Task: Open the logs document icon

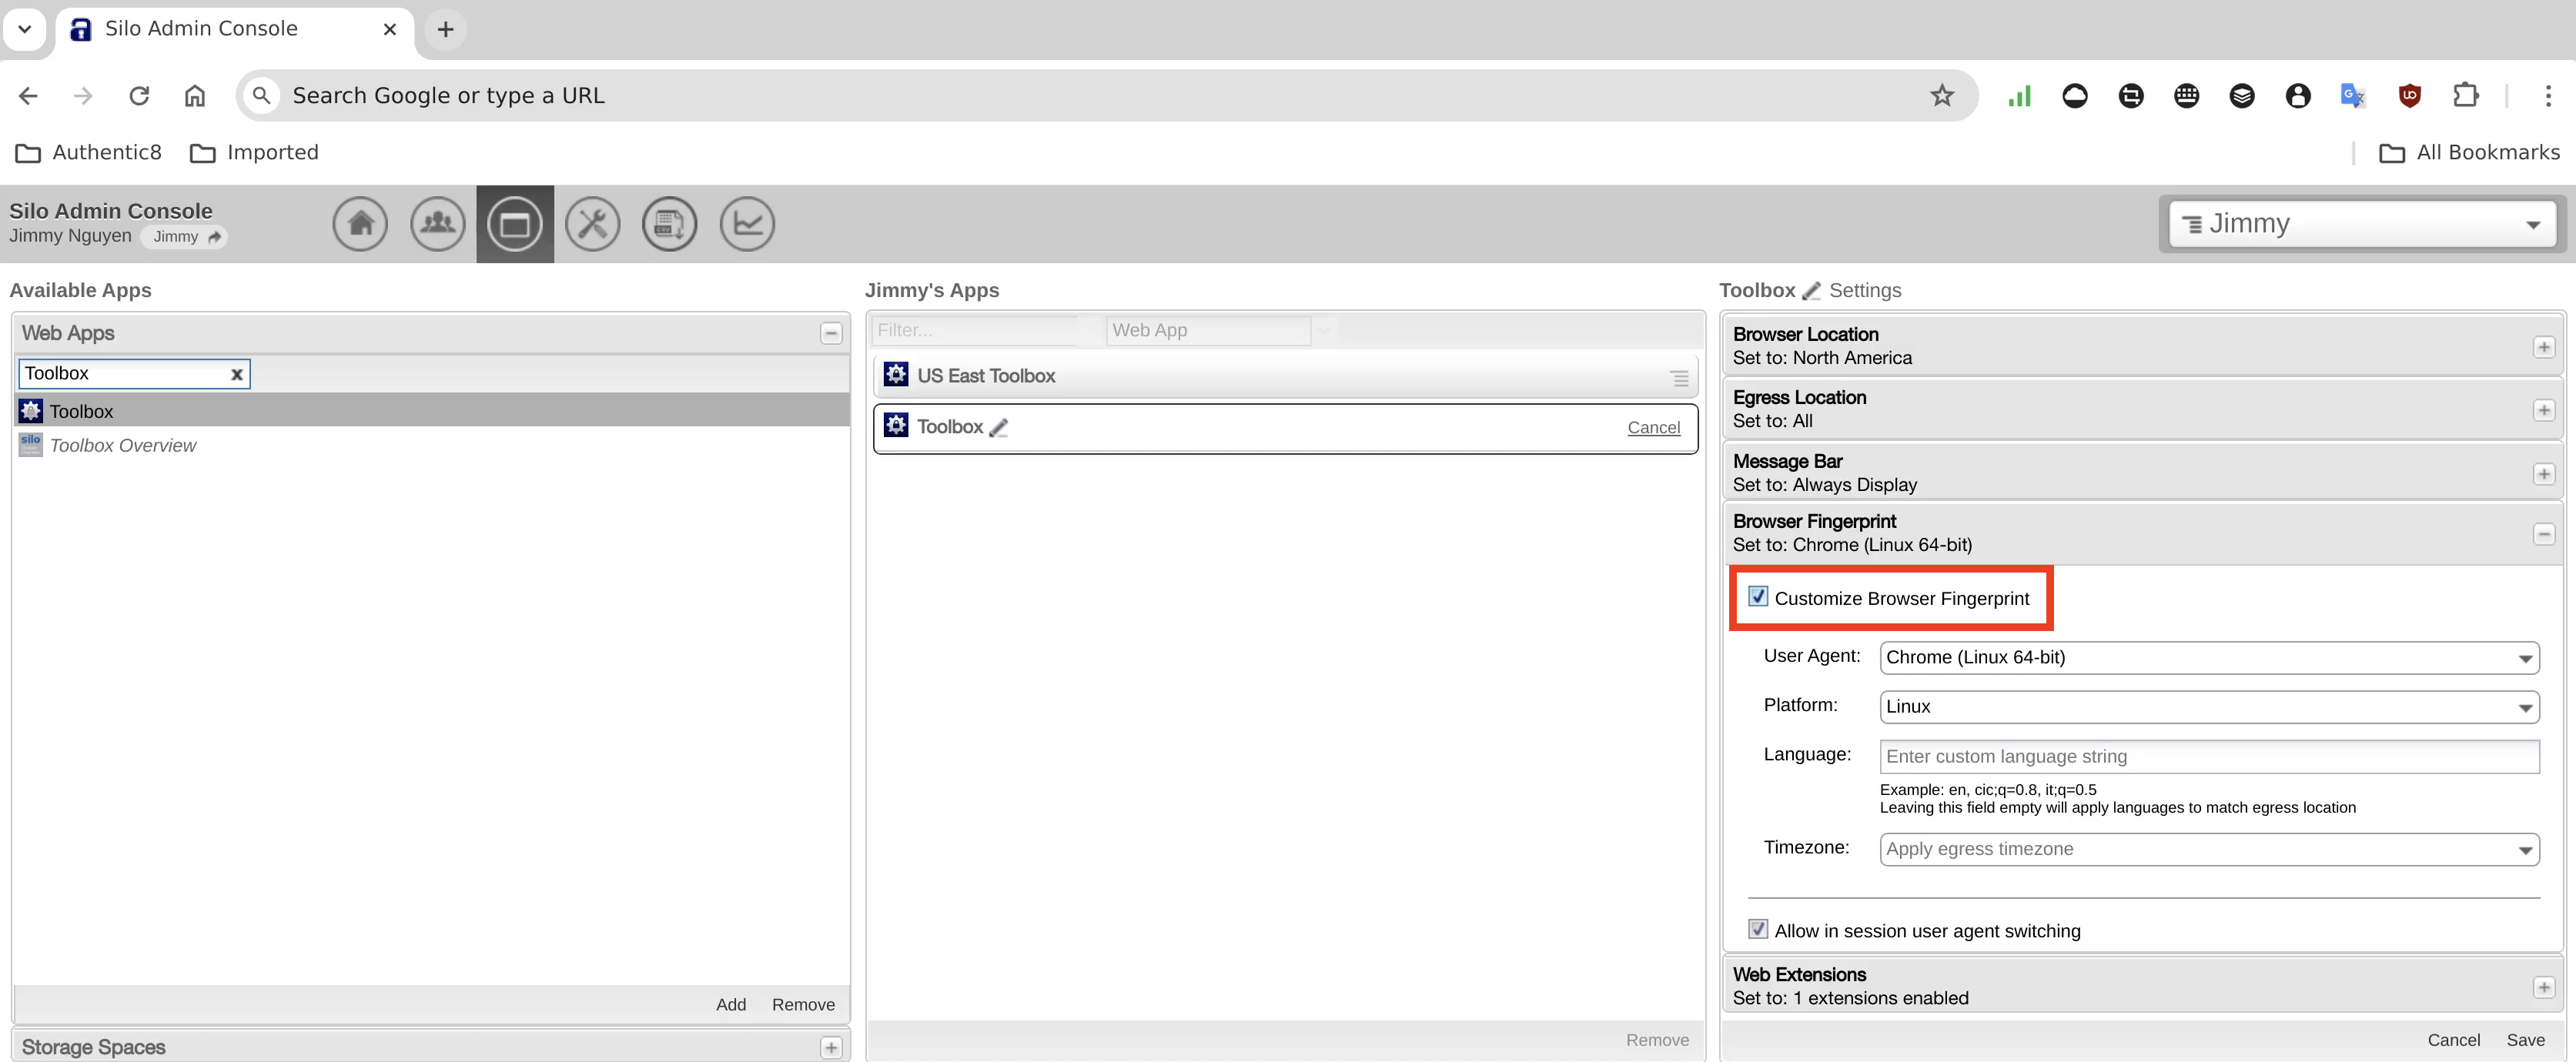Action: (x=669, y=224)
